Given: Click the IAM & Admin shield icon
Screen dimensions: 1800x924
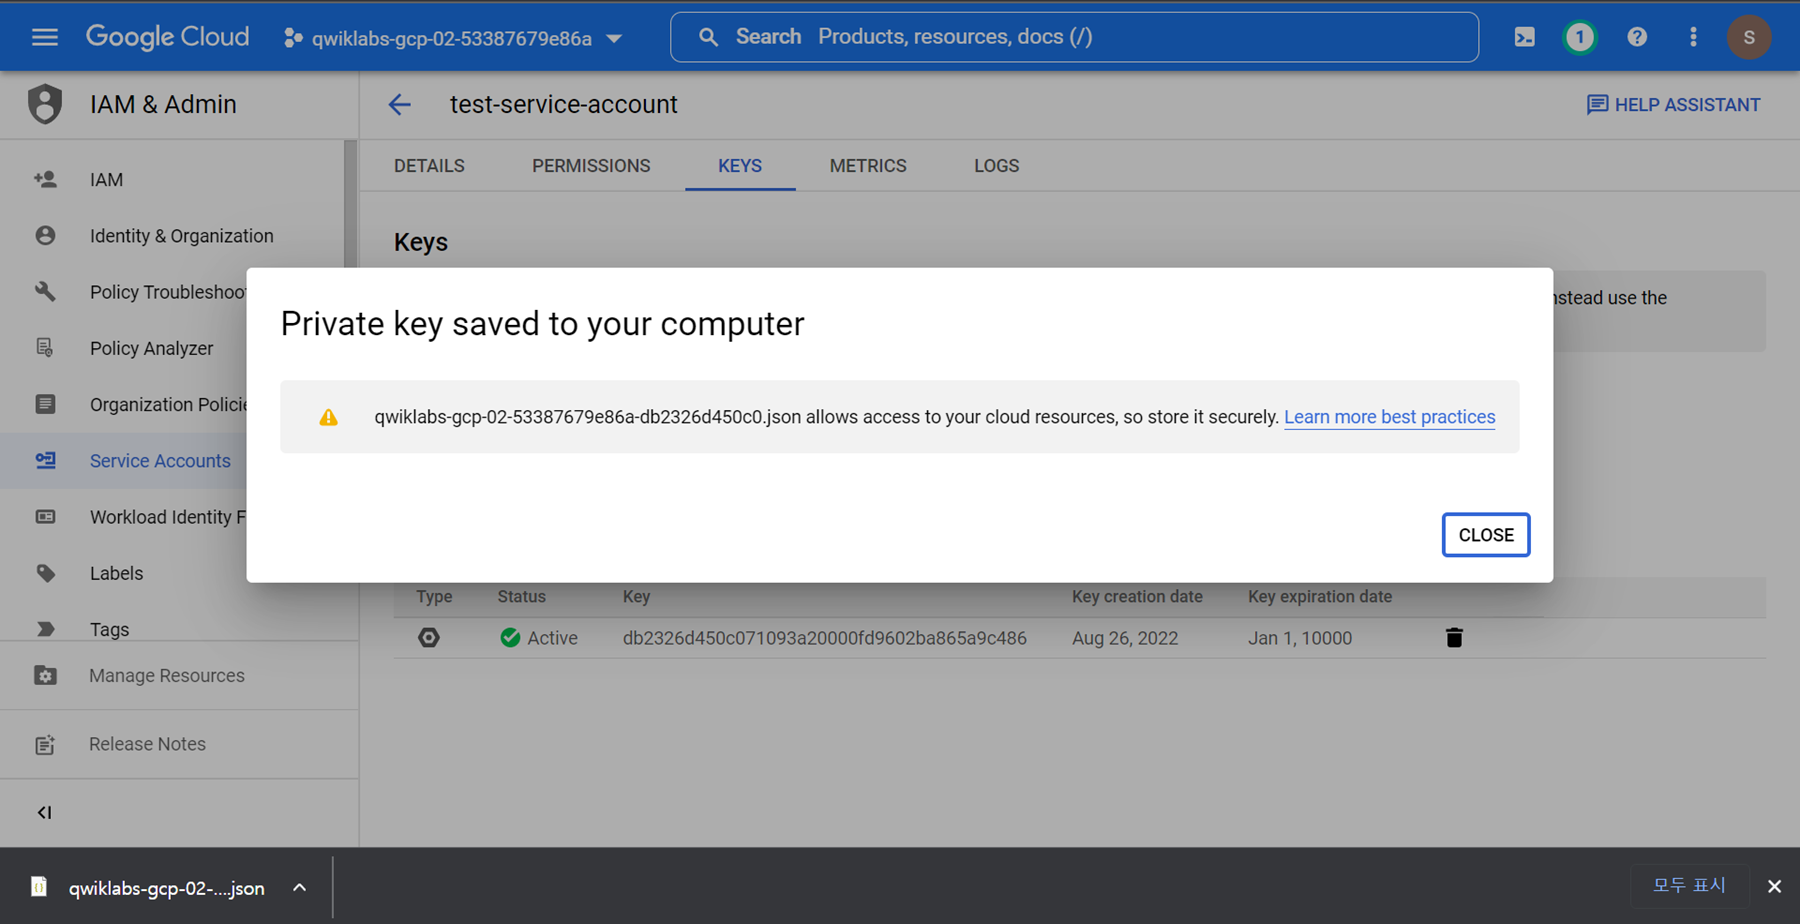Looking at the screenshot, I should pos(45,104).
